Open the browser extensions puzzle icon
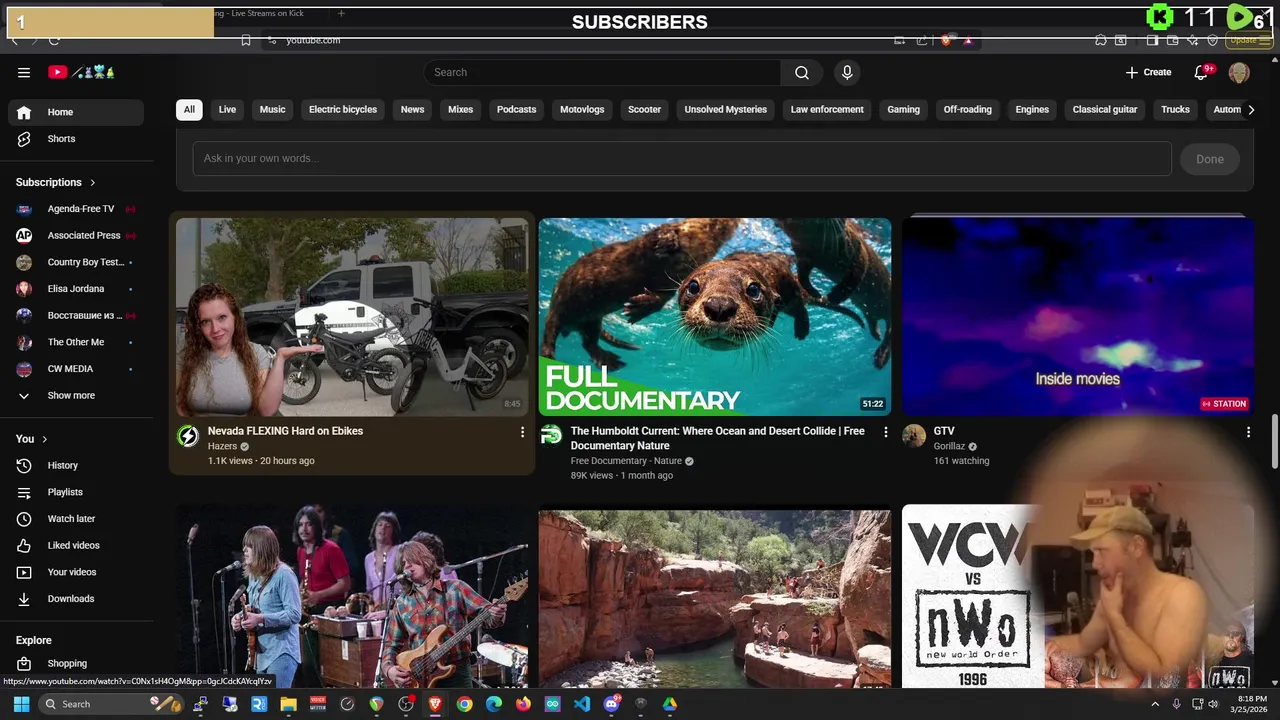Viewport: 1280px width, 720px height. pyautogui.click(x=1101, y=40)
